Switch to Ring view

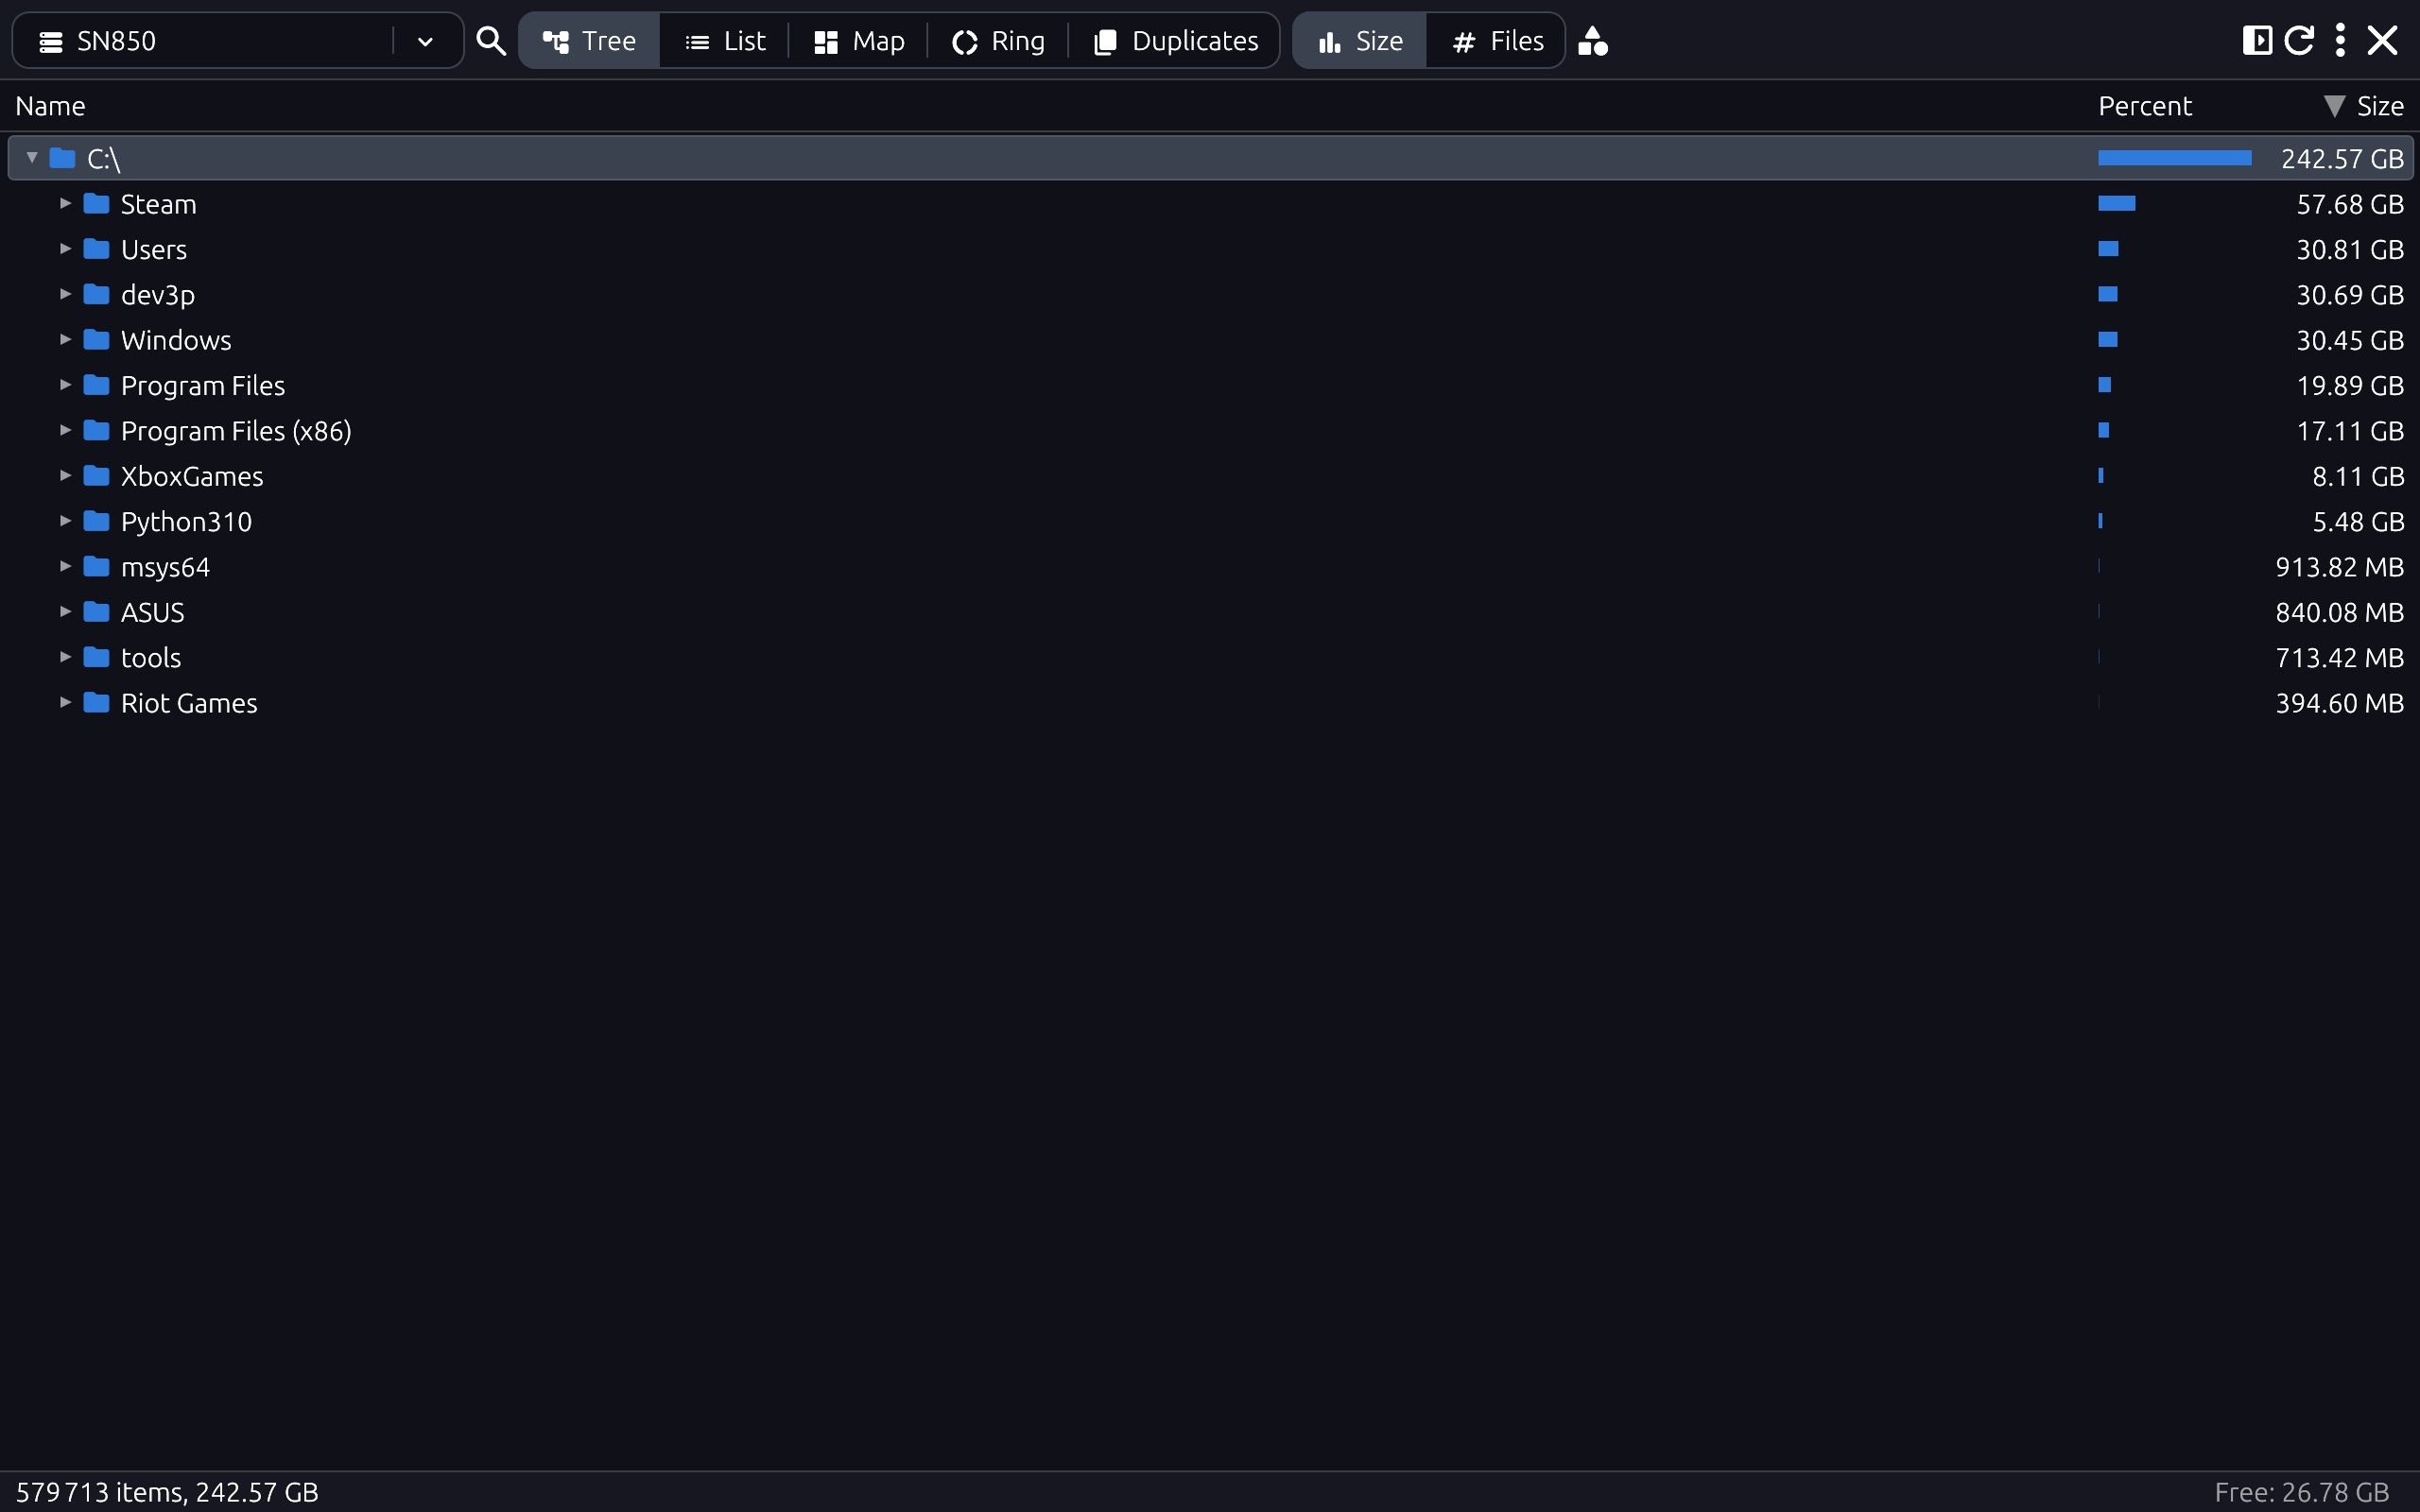(998, 41)
